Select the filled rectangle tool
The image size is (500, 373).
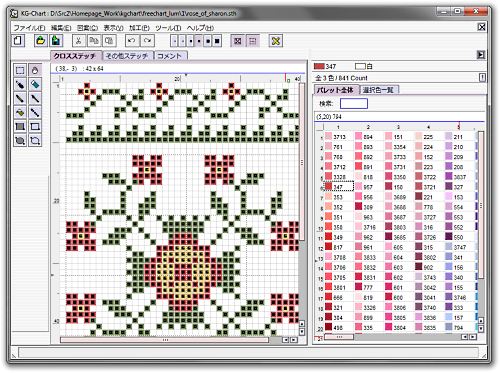(x=20, y=126)
